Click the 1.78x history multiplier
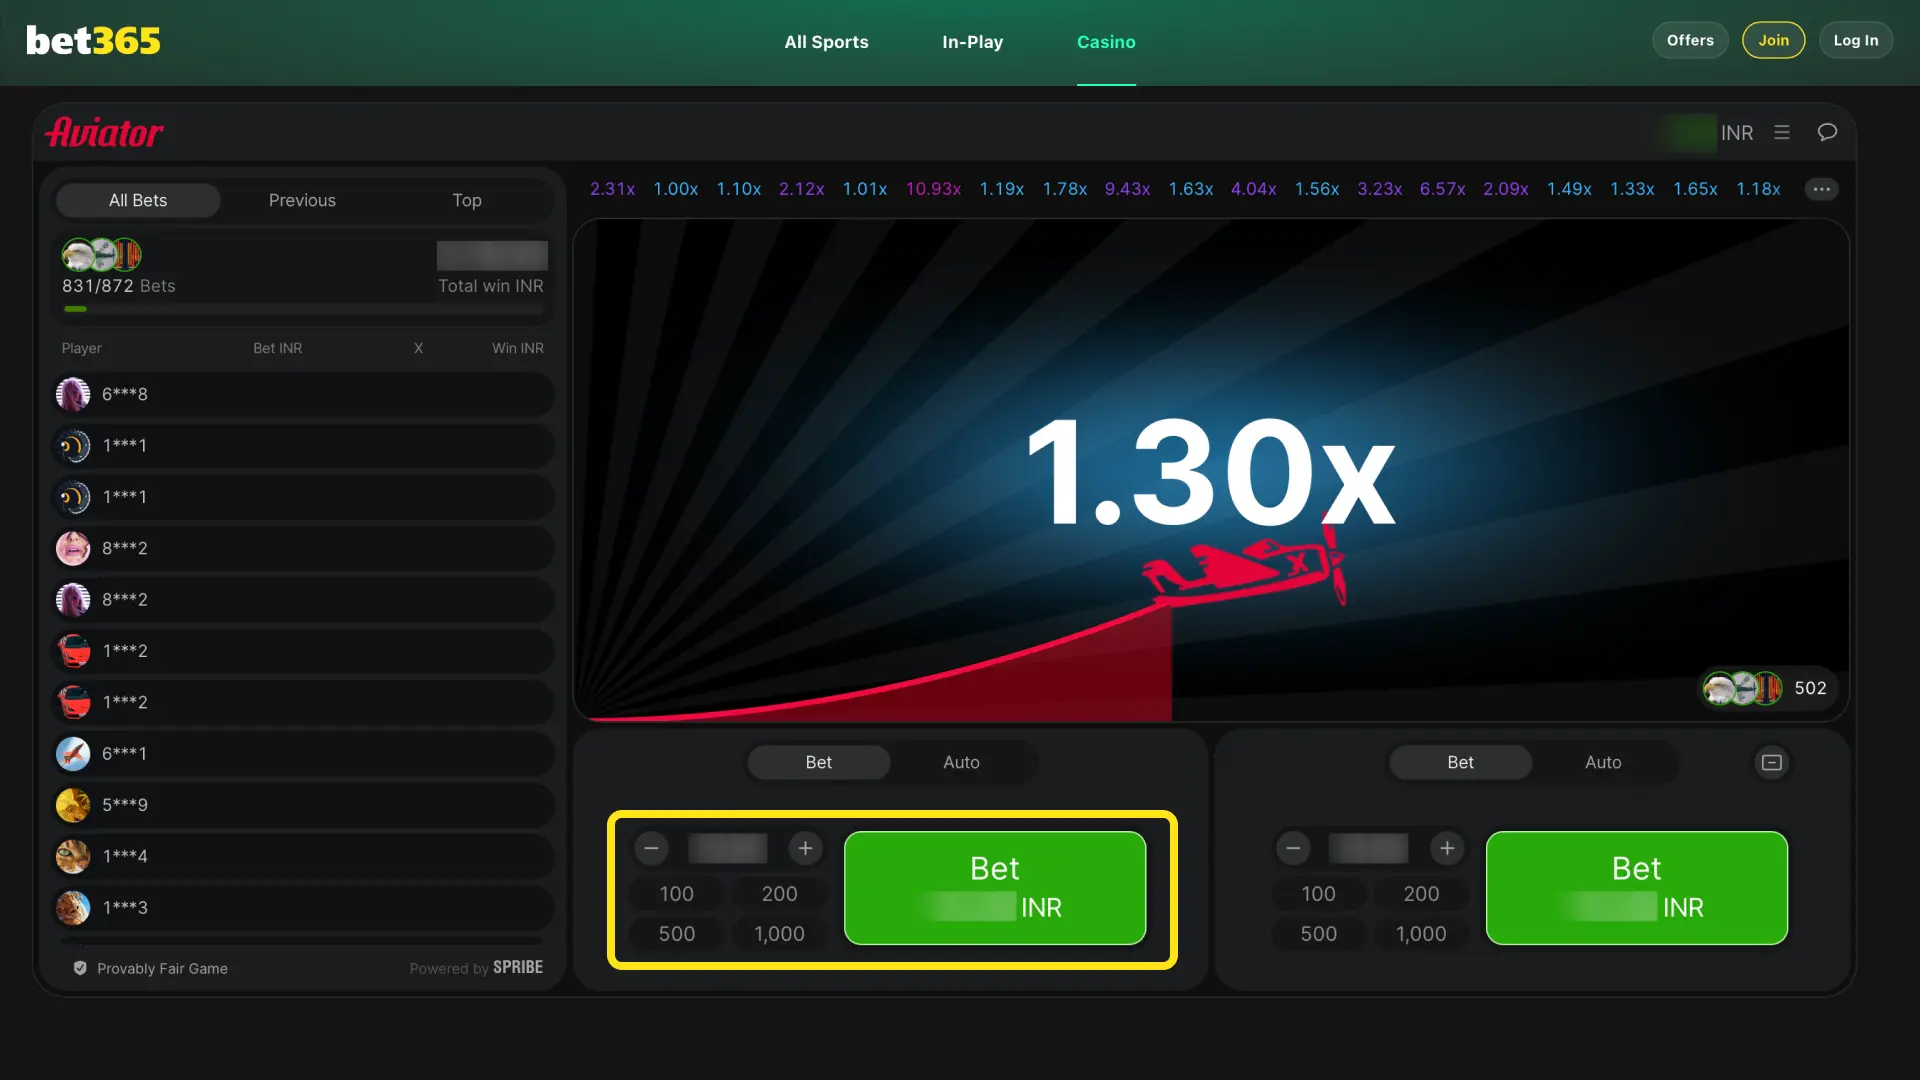1920x1080 pixels. coord(1064,189)
